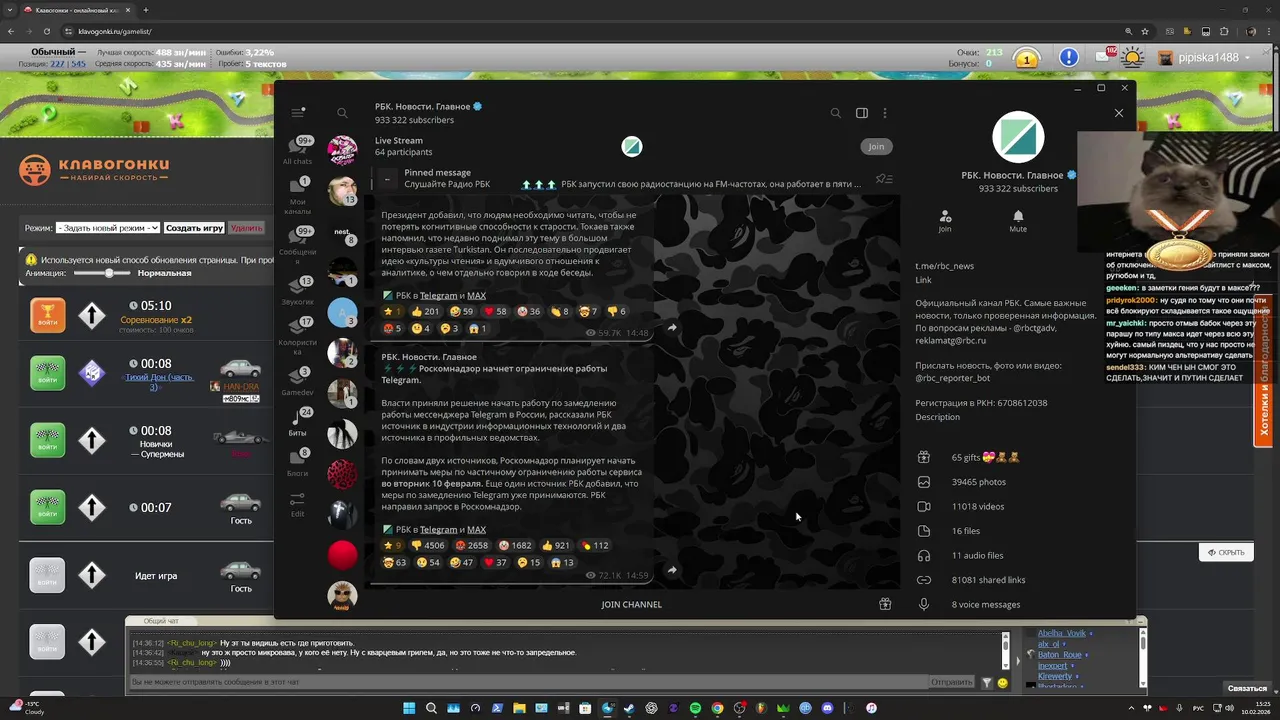Enter the 00:07 guest race

47,507
